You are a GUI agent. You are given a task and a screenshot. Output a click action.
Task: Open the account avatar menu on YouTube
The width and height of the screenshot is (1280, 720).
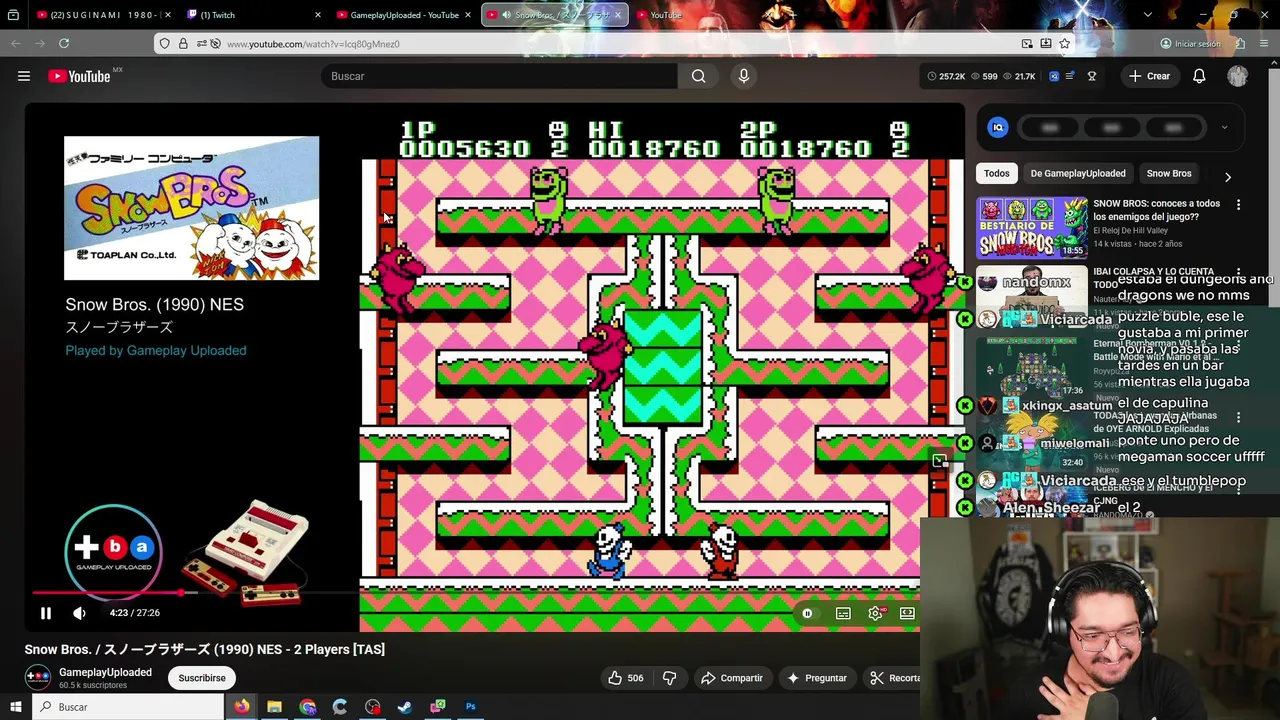pos(1238,76)
